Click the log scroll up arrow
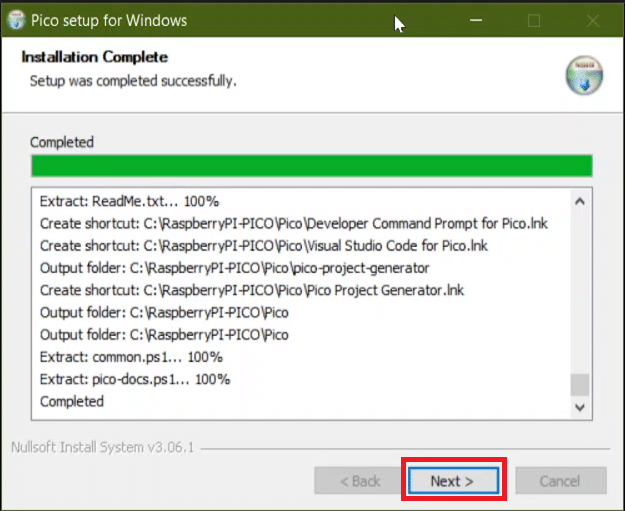The width and height of the screenshot is (625, 511). pyautogui.click(x=580, y=201)
